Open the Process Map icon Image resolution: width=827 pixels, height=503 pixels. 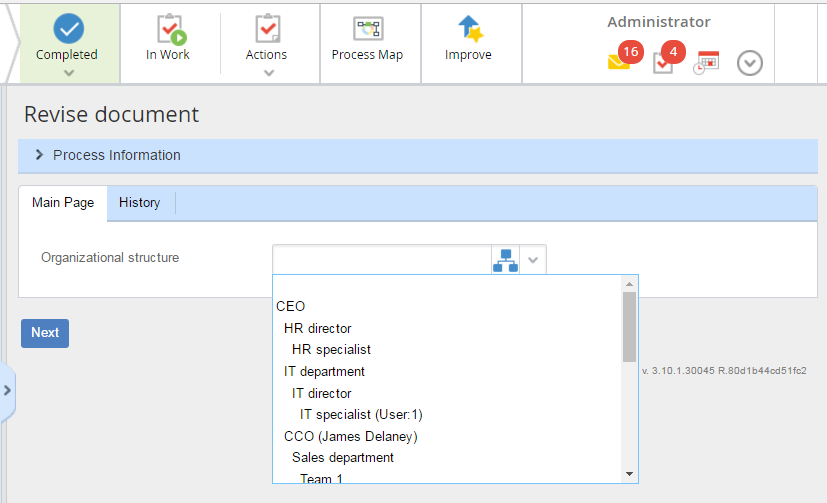tap(368, 28)
